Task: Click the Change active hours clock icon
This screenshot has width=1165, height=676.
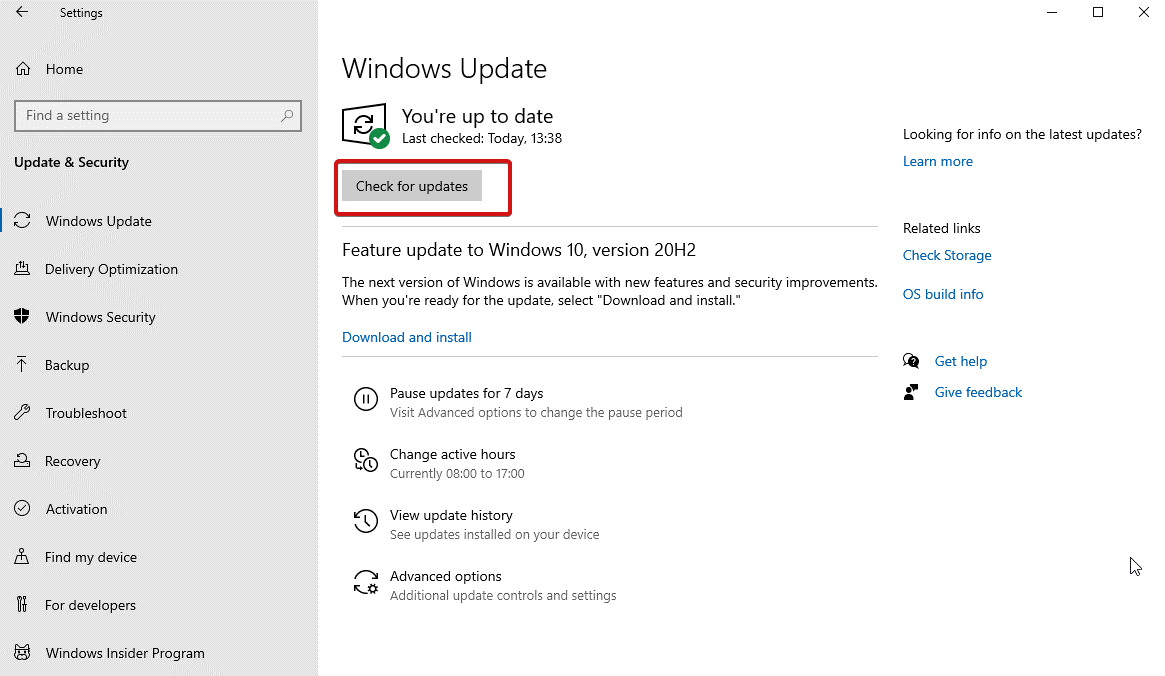Action: (366, 461)
